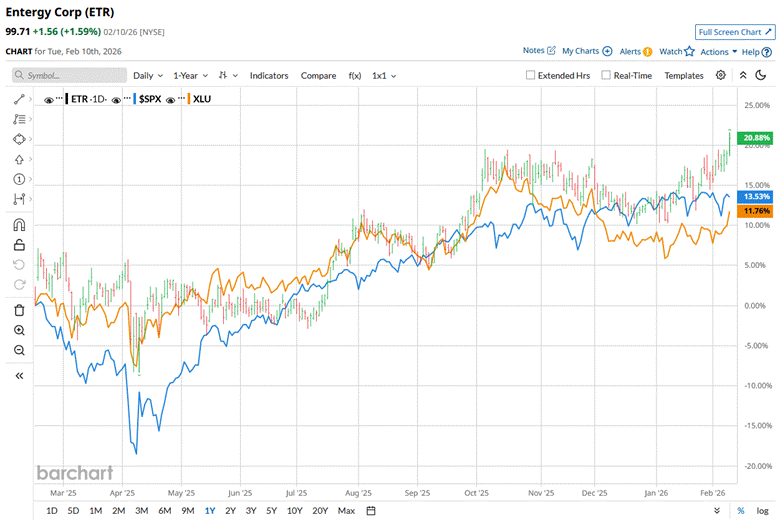Open the Indicators menu
The width and height of the screenshot is (780, 520).
click(269, 75)
